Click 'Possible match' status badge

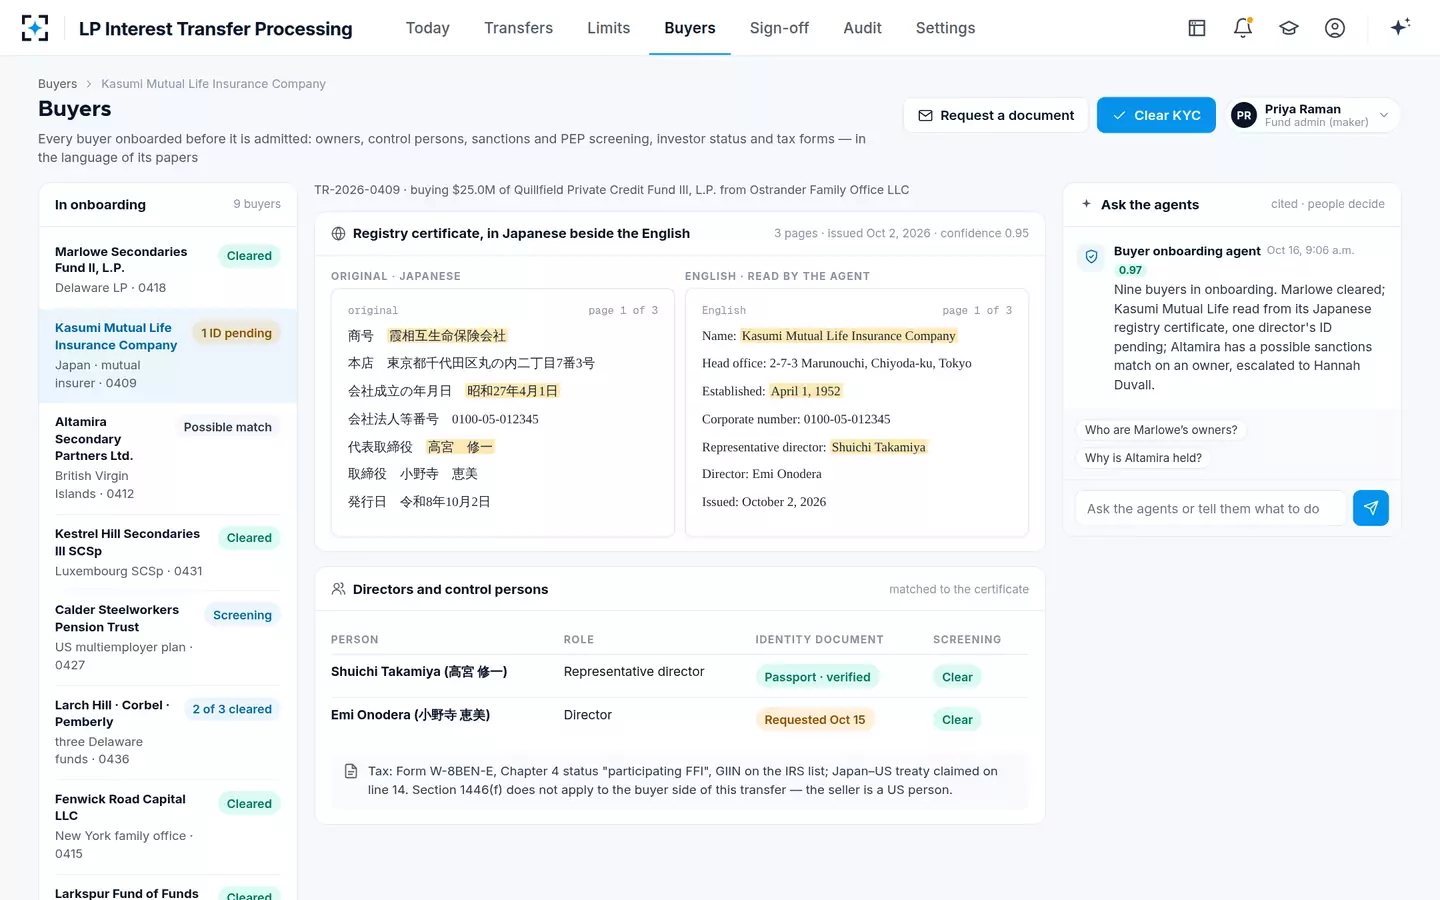[x=228, y=427]
